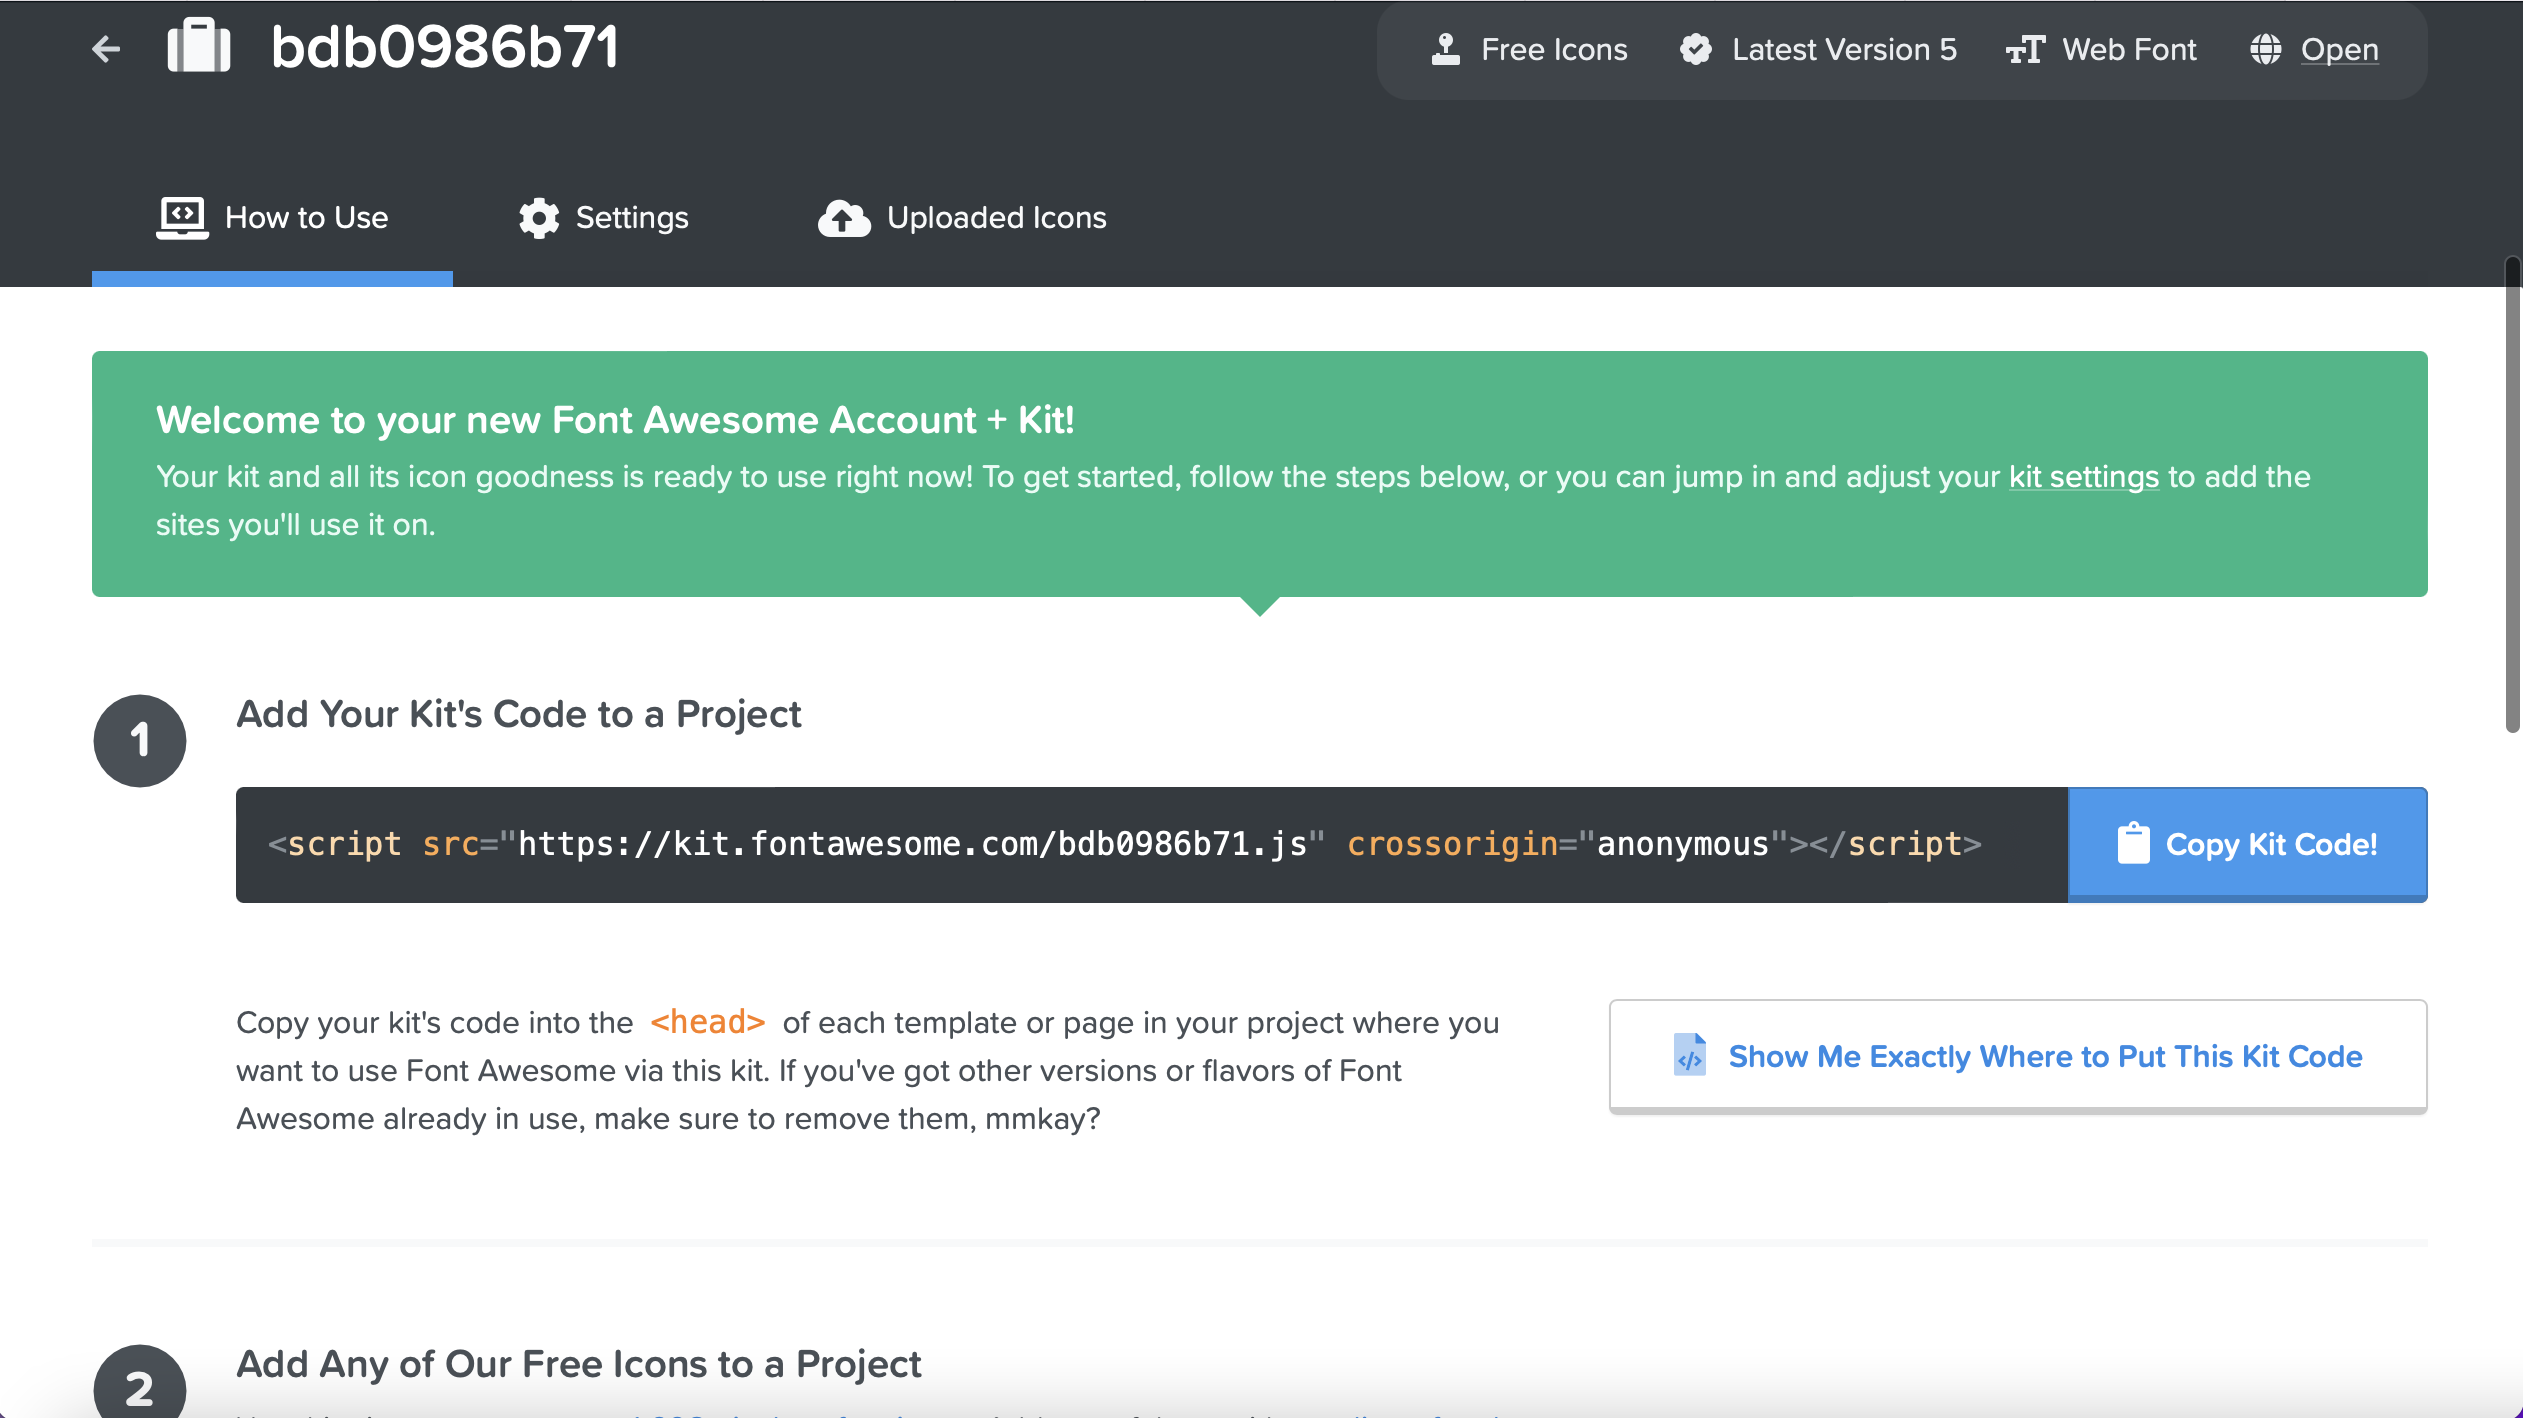The width and height of the screenshot is (2523, 1418).
Task: Click the Open domains link
Action: click(2339, 49)
